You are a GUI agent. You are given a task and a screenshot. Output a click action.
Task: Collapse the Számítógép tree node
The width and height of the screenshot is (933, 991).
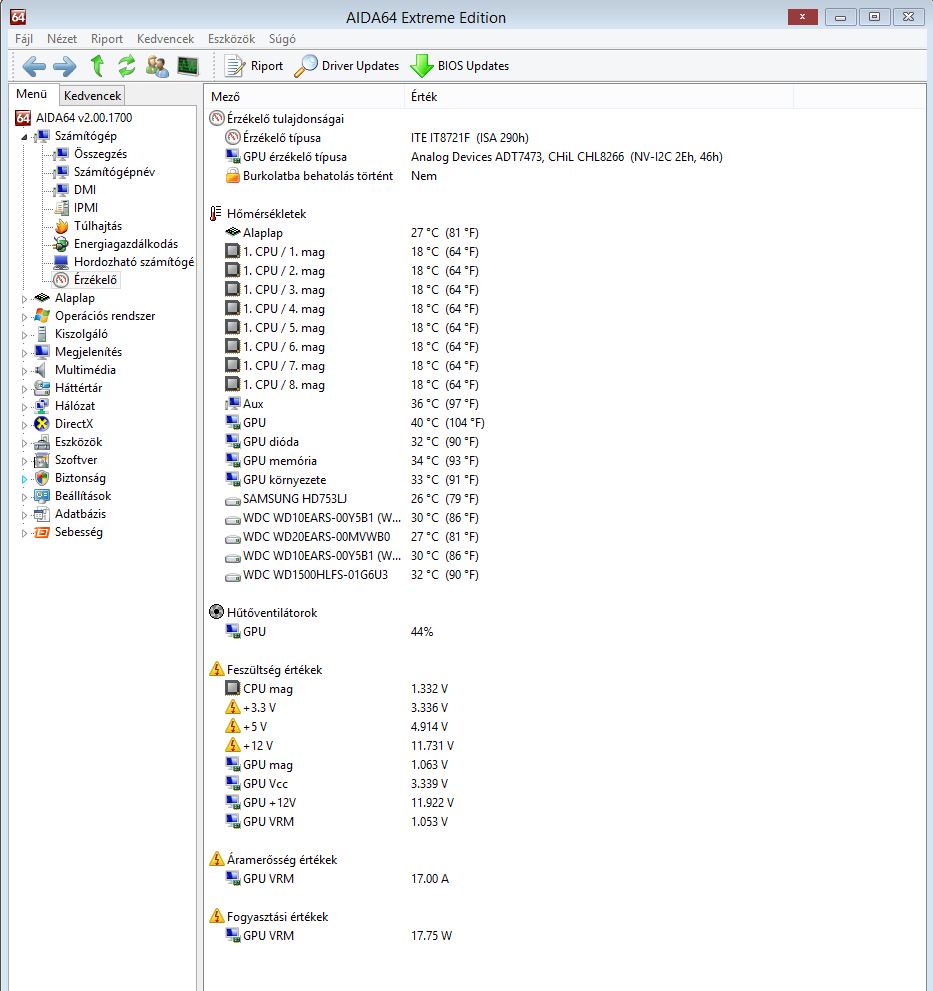click(25, 137)
